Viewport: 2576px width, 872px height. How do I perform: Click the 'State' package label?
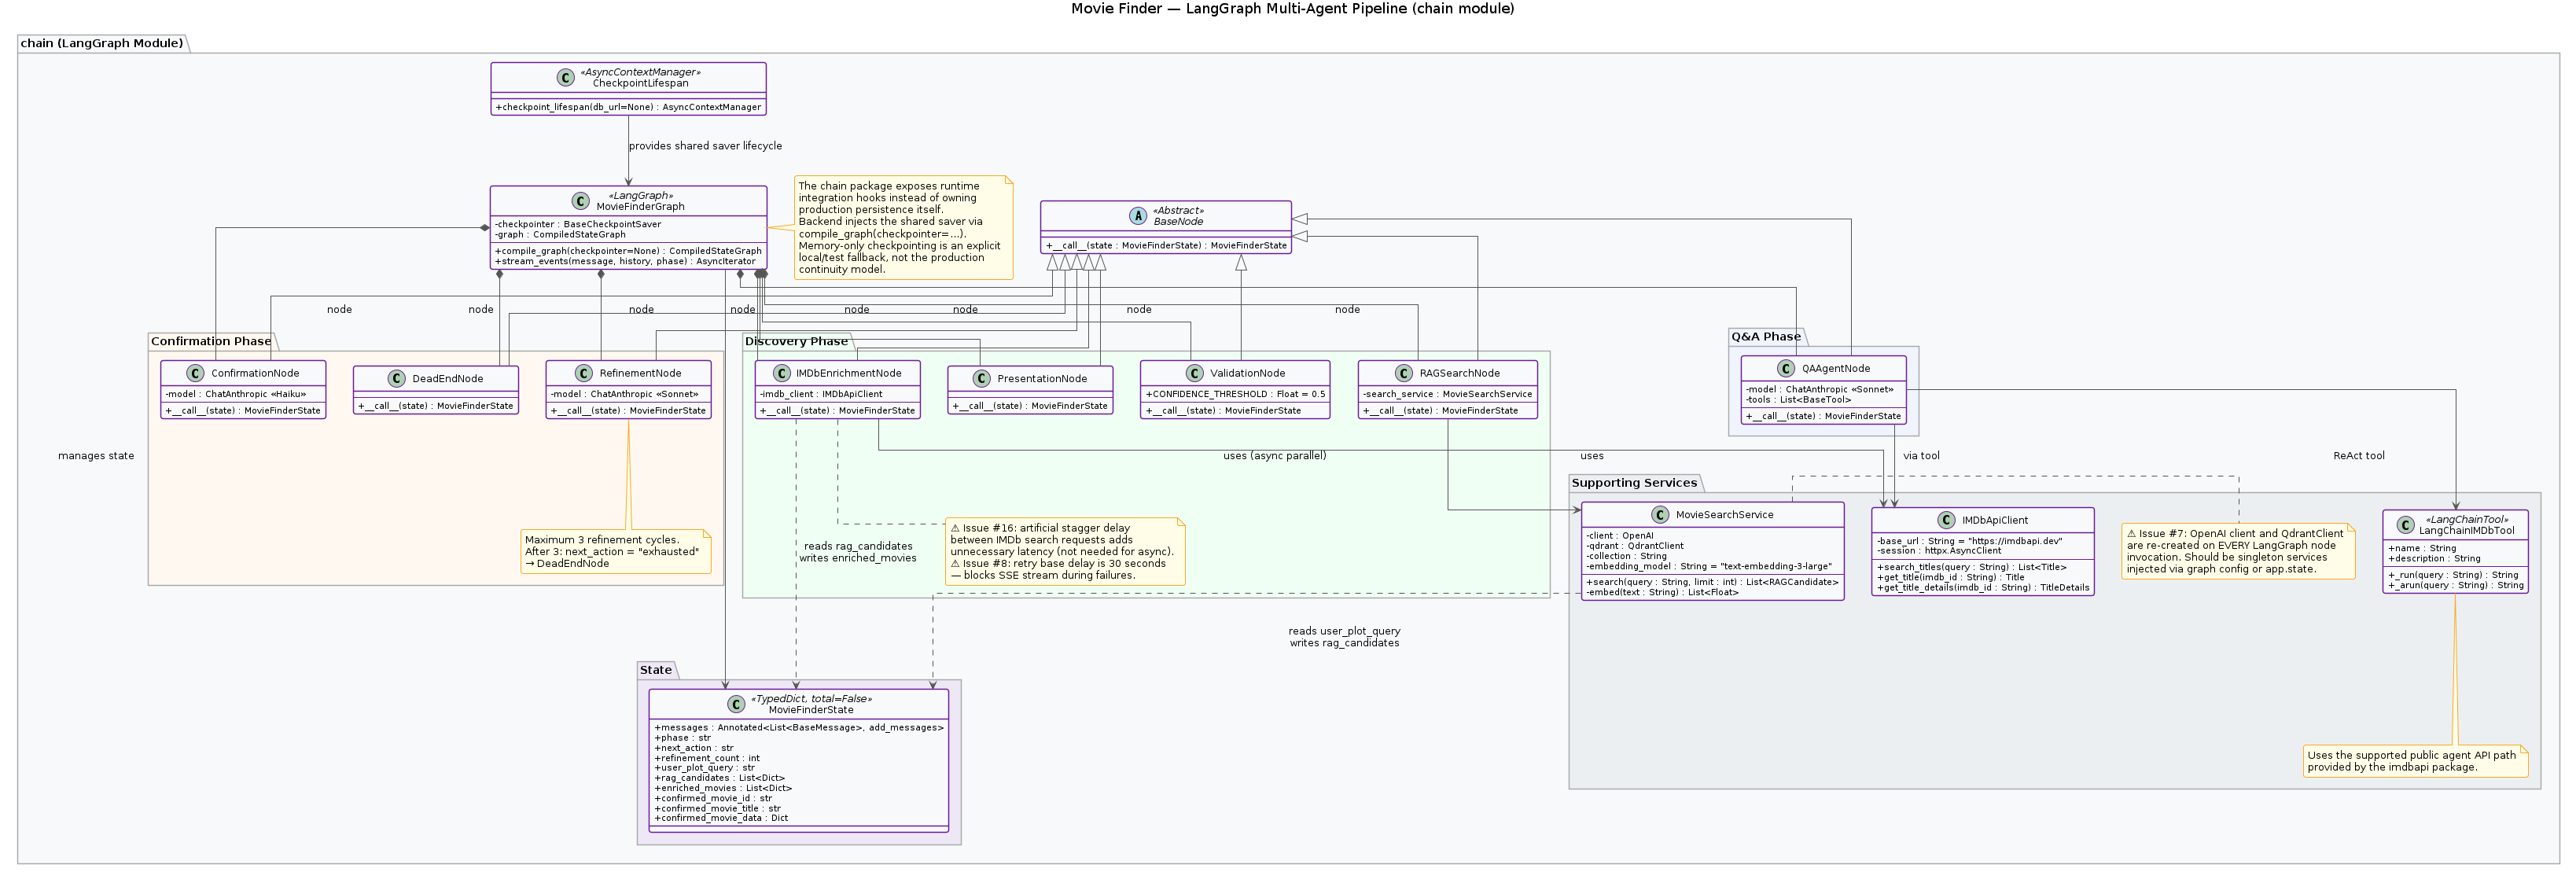[656, 670]
